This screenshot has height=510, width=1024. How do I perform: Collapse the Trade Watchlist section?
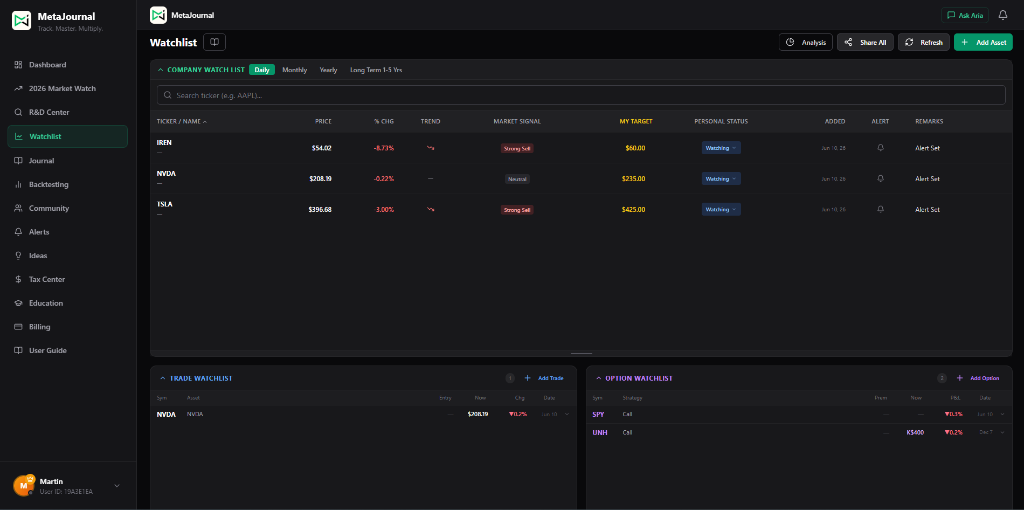(163, 378)
